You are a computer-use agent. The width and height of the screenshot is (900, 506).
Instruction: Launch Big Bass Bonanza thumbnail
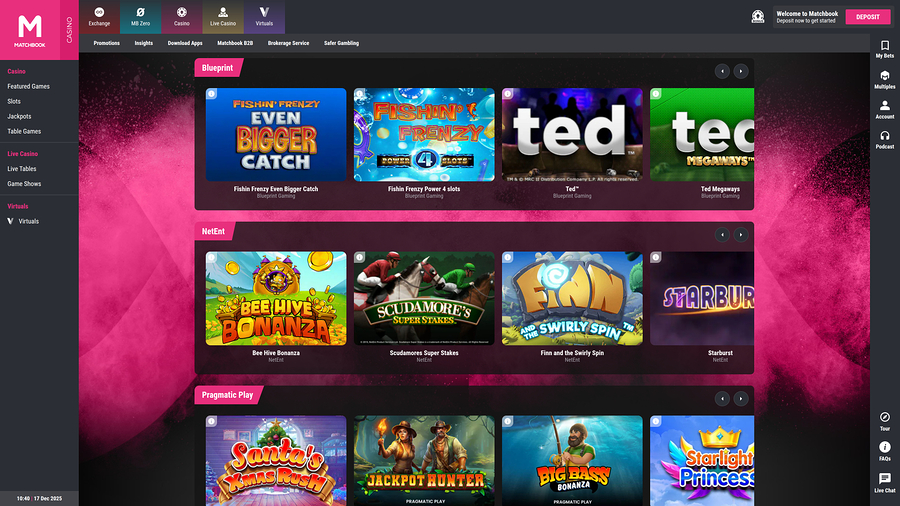coord(572,461)
